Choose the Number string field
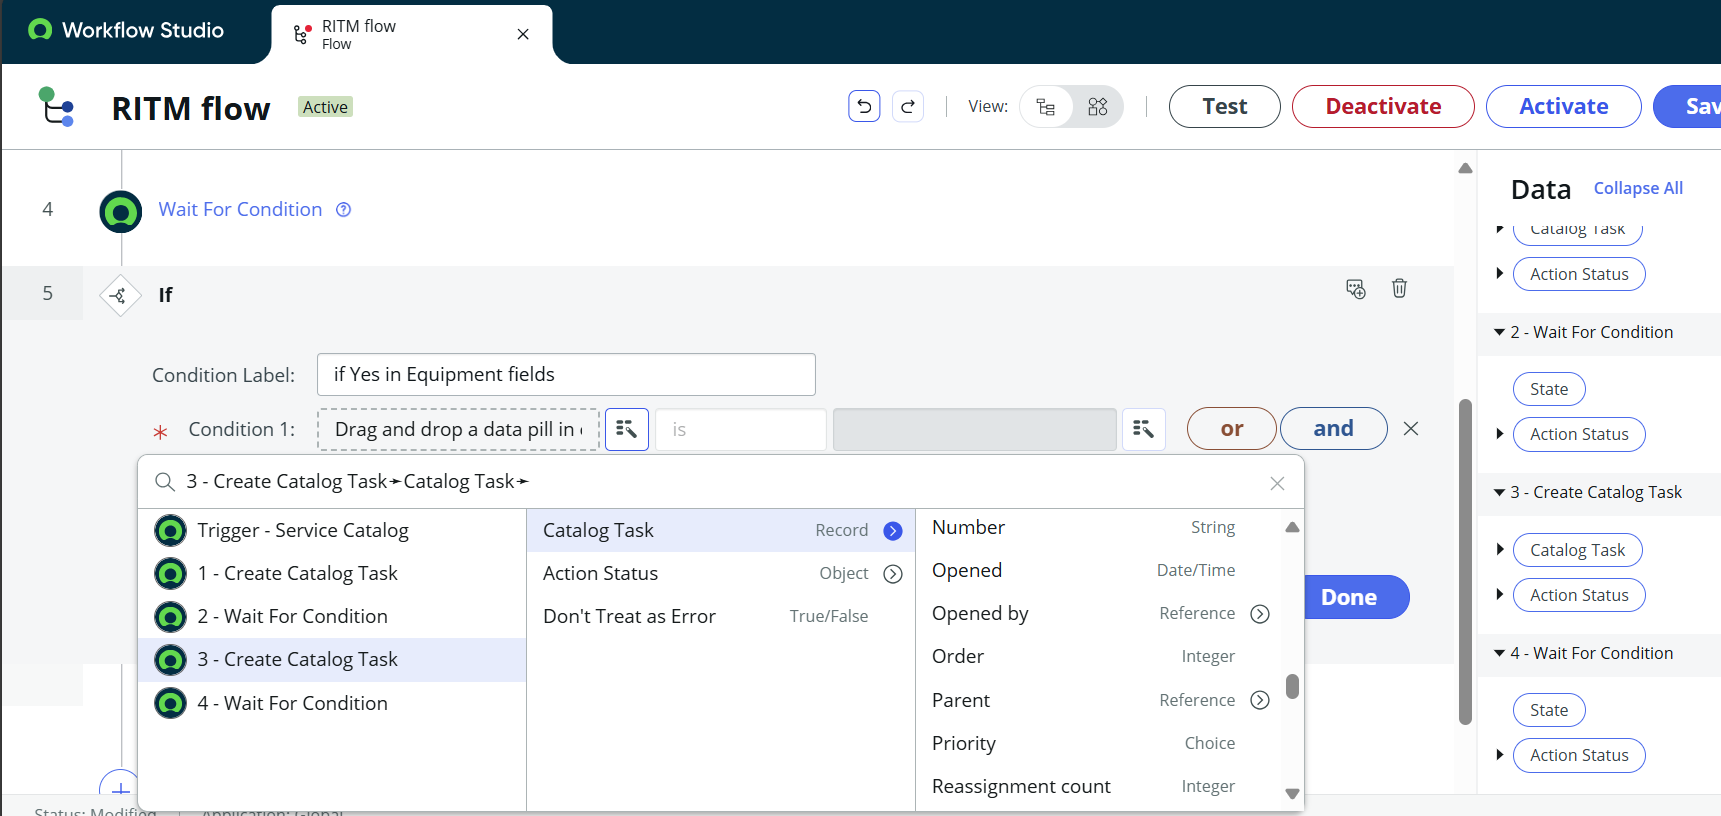The image size is (1721, 816). tap(1098, 527)
